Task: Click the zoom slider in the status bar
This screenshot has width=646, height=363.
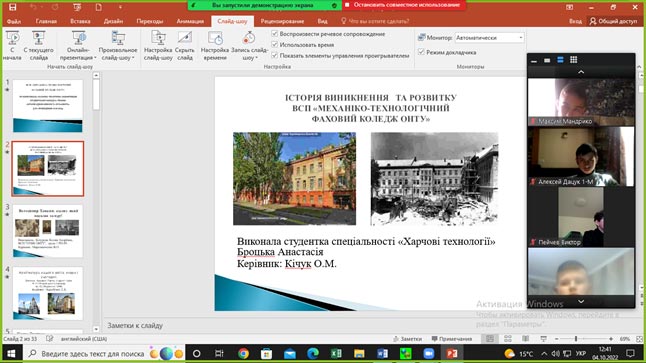Action: [584, 339]
